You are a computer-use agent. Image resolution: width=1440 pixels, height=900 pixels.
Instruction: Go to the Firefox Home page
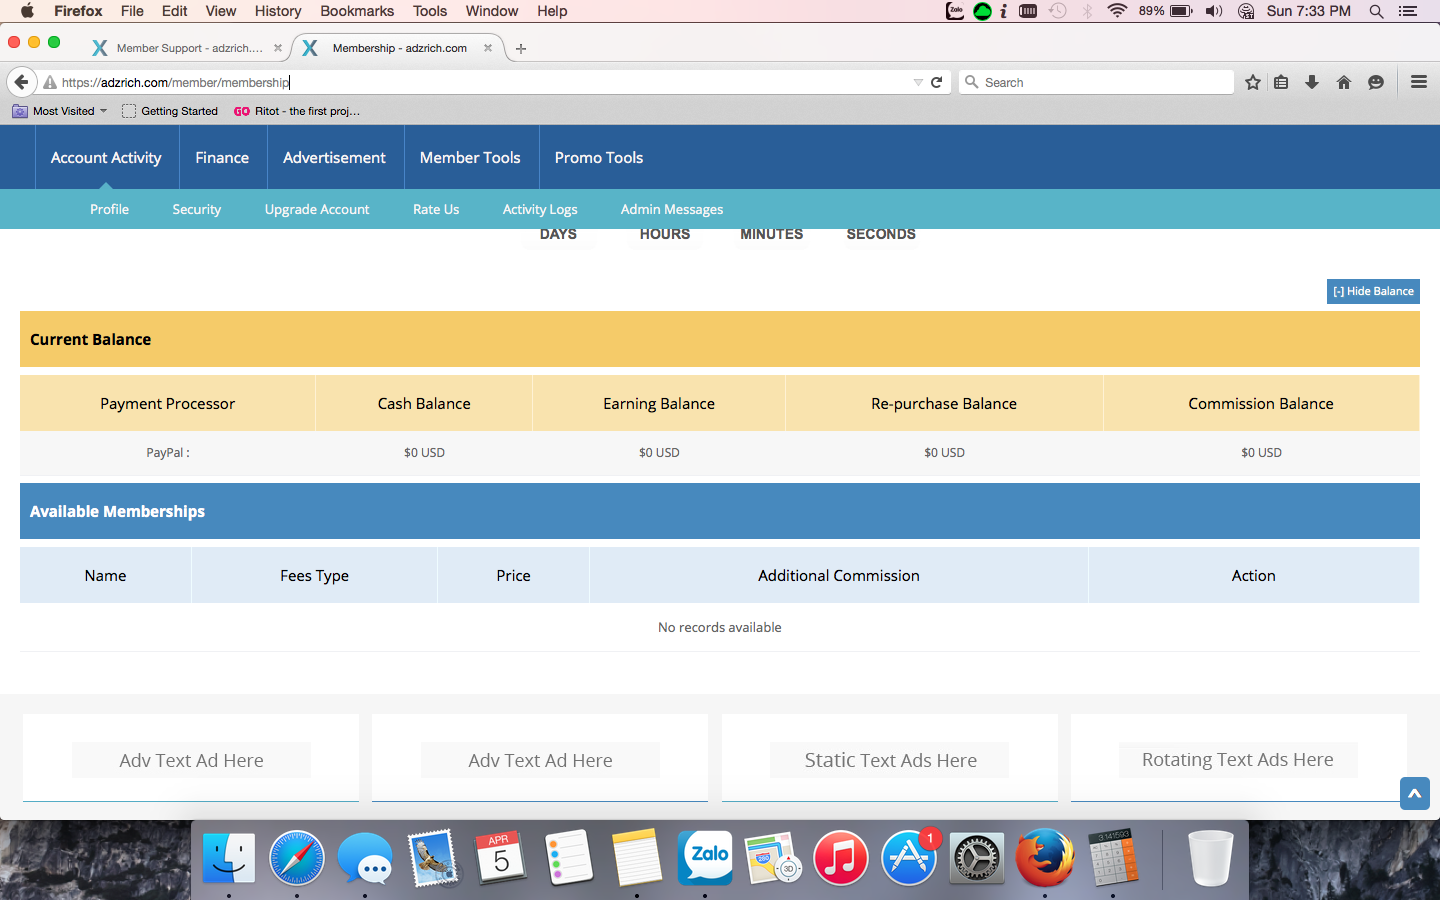(x=1344, y=82)
